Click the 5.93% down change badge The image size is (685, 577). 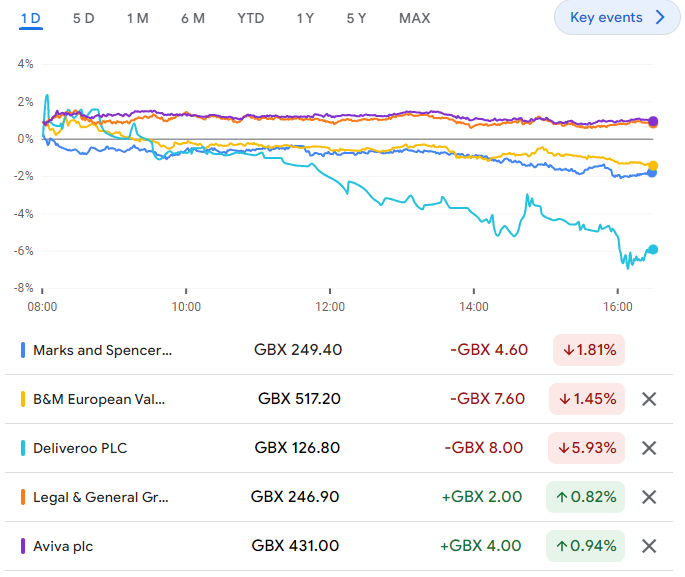coord(586,448)
